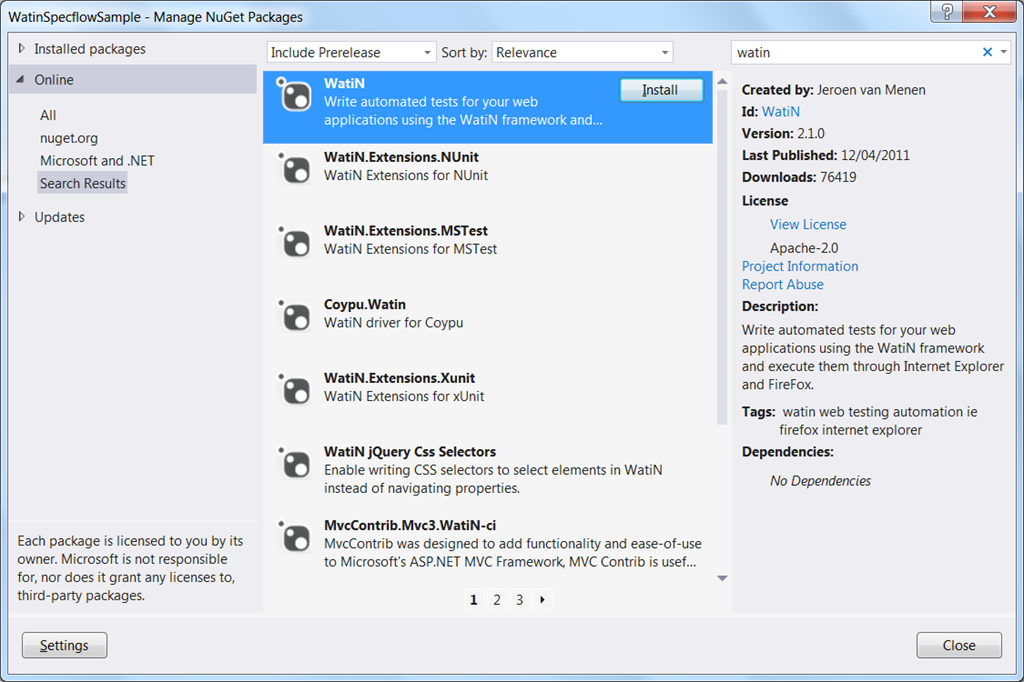Select the Coypu.Watin package title
Screen dimensions: 1024x682
point(364,305)
